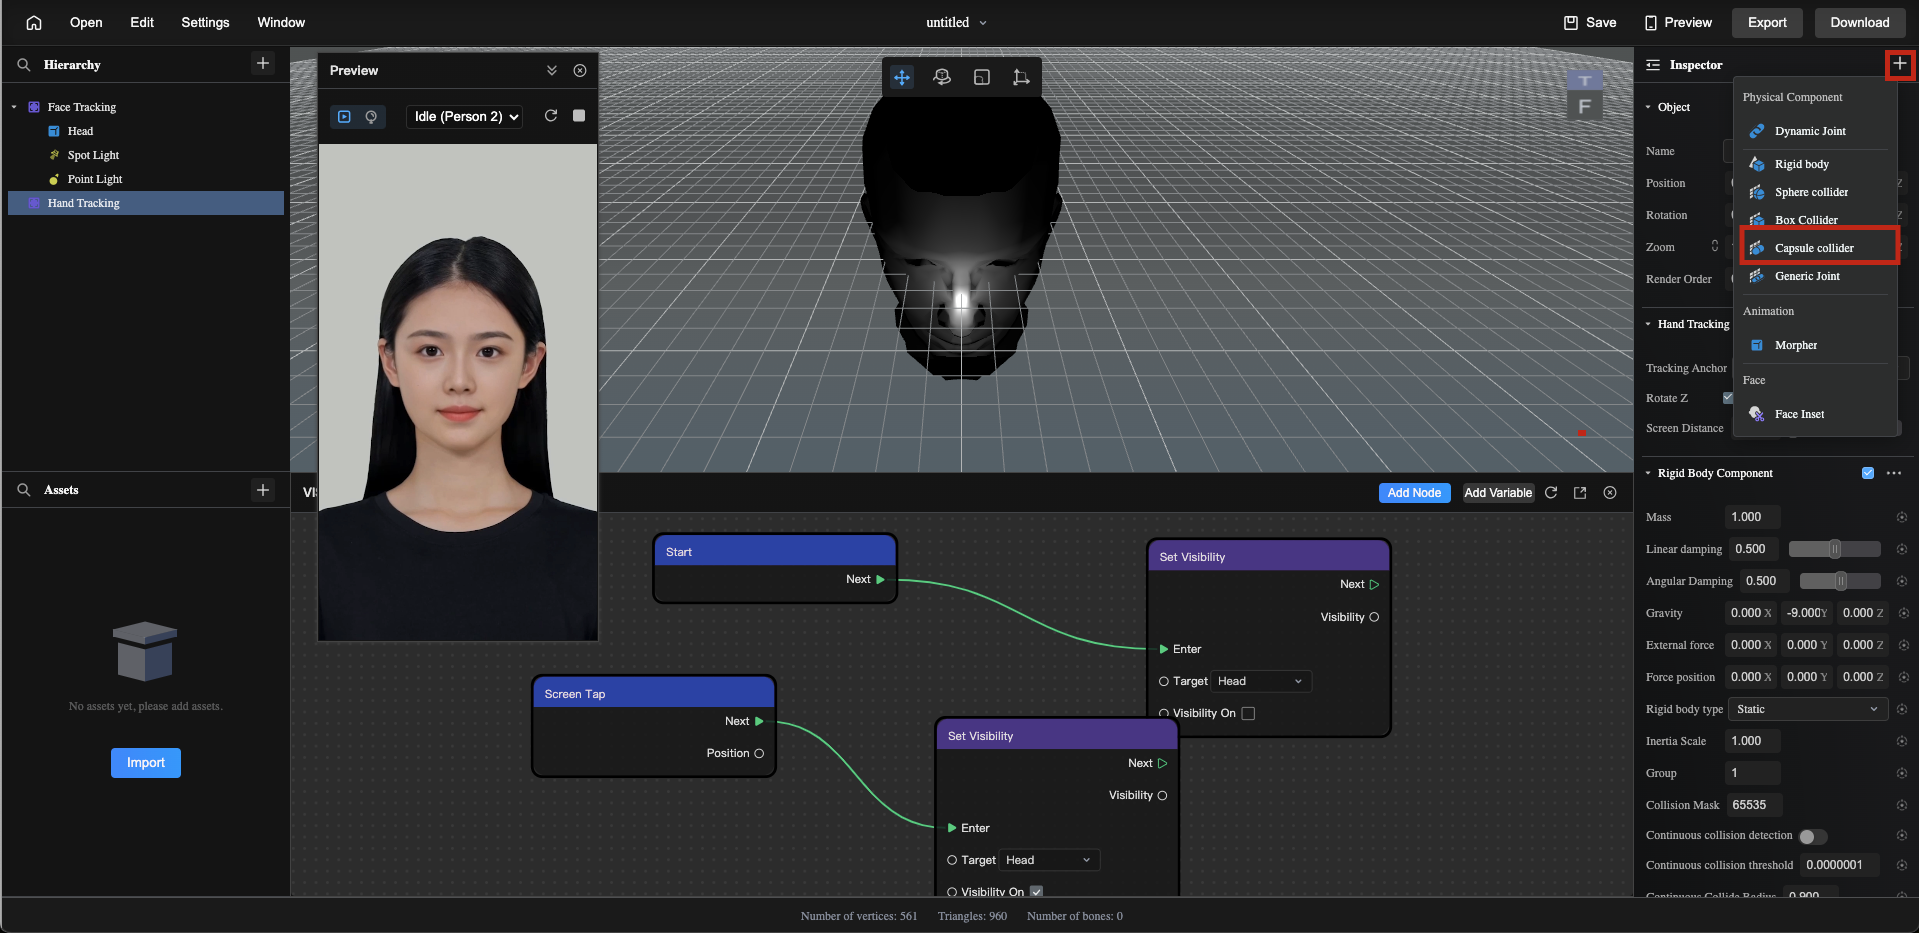The width and height of the screenshot is (1920, 933).
Task: Open Target Head dropdown in upper node
Action: point(1261,681)
